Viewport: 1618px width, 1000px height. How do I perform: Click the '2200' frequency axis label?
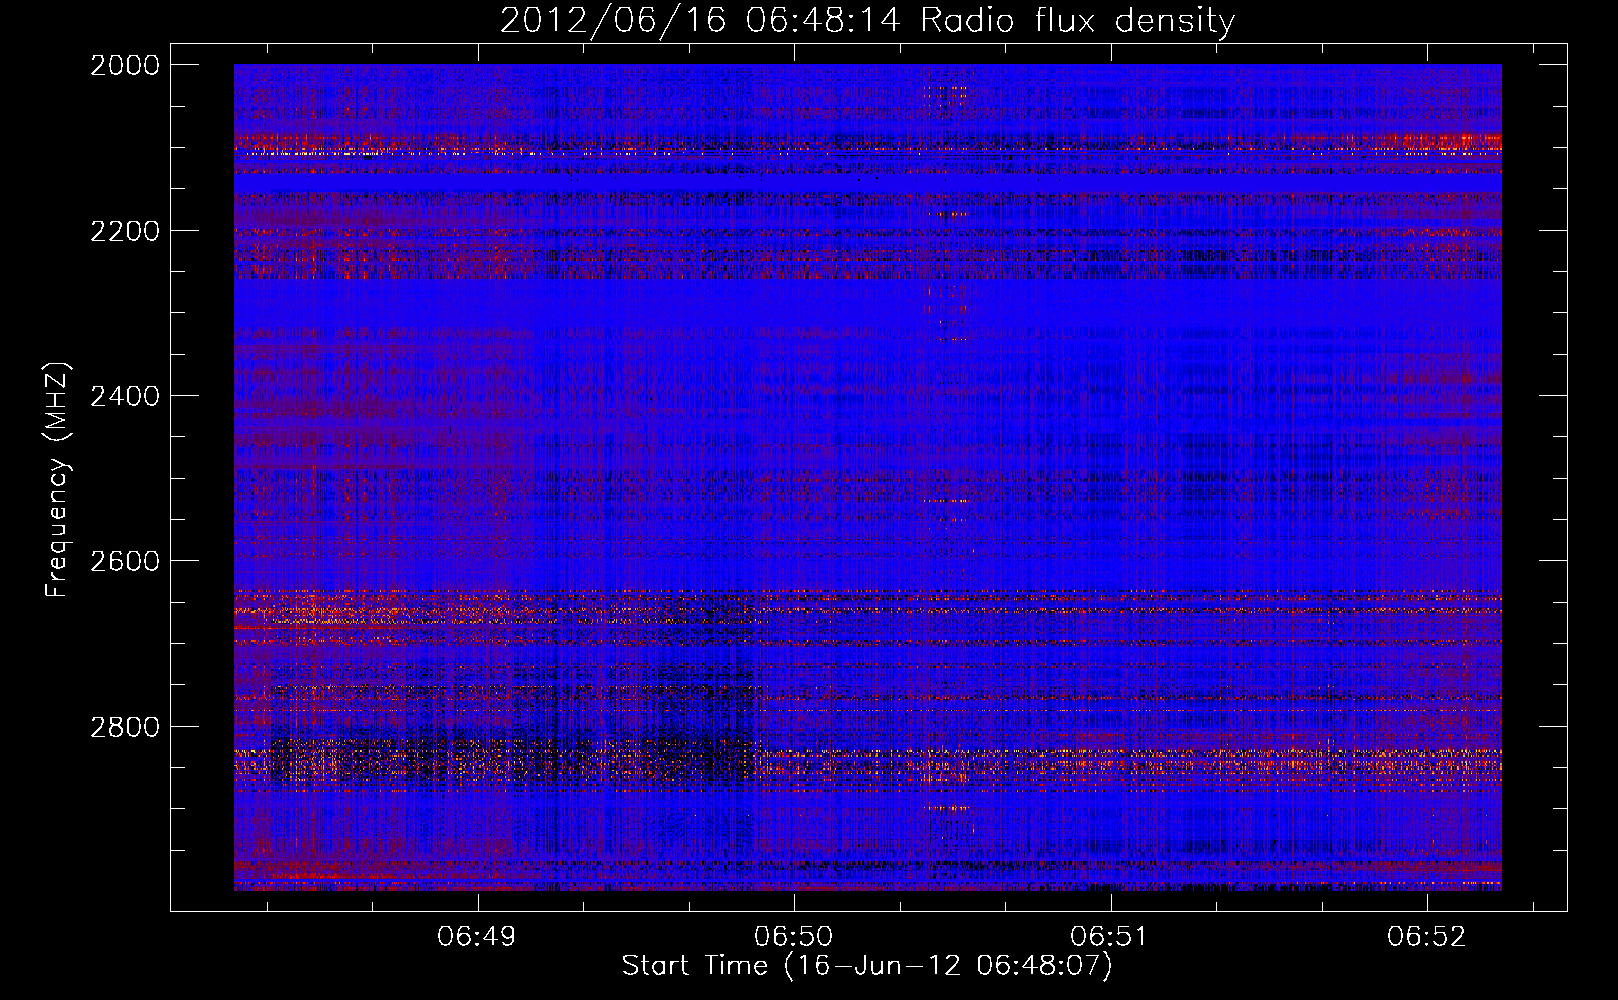pos(124,231)
